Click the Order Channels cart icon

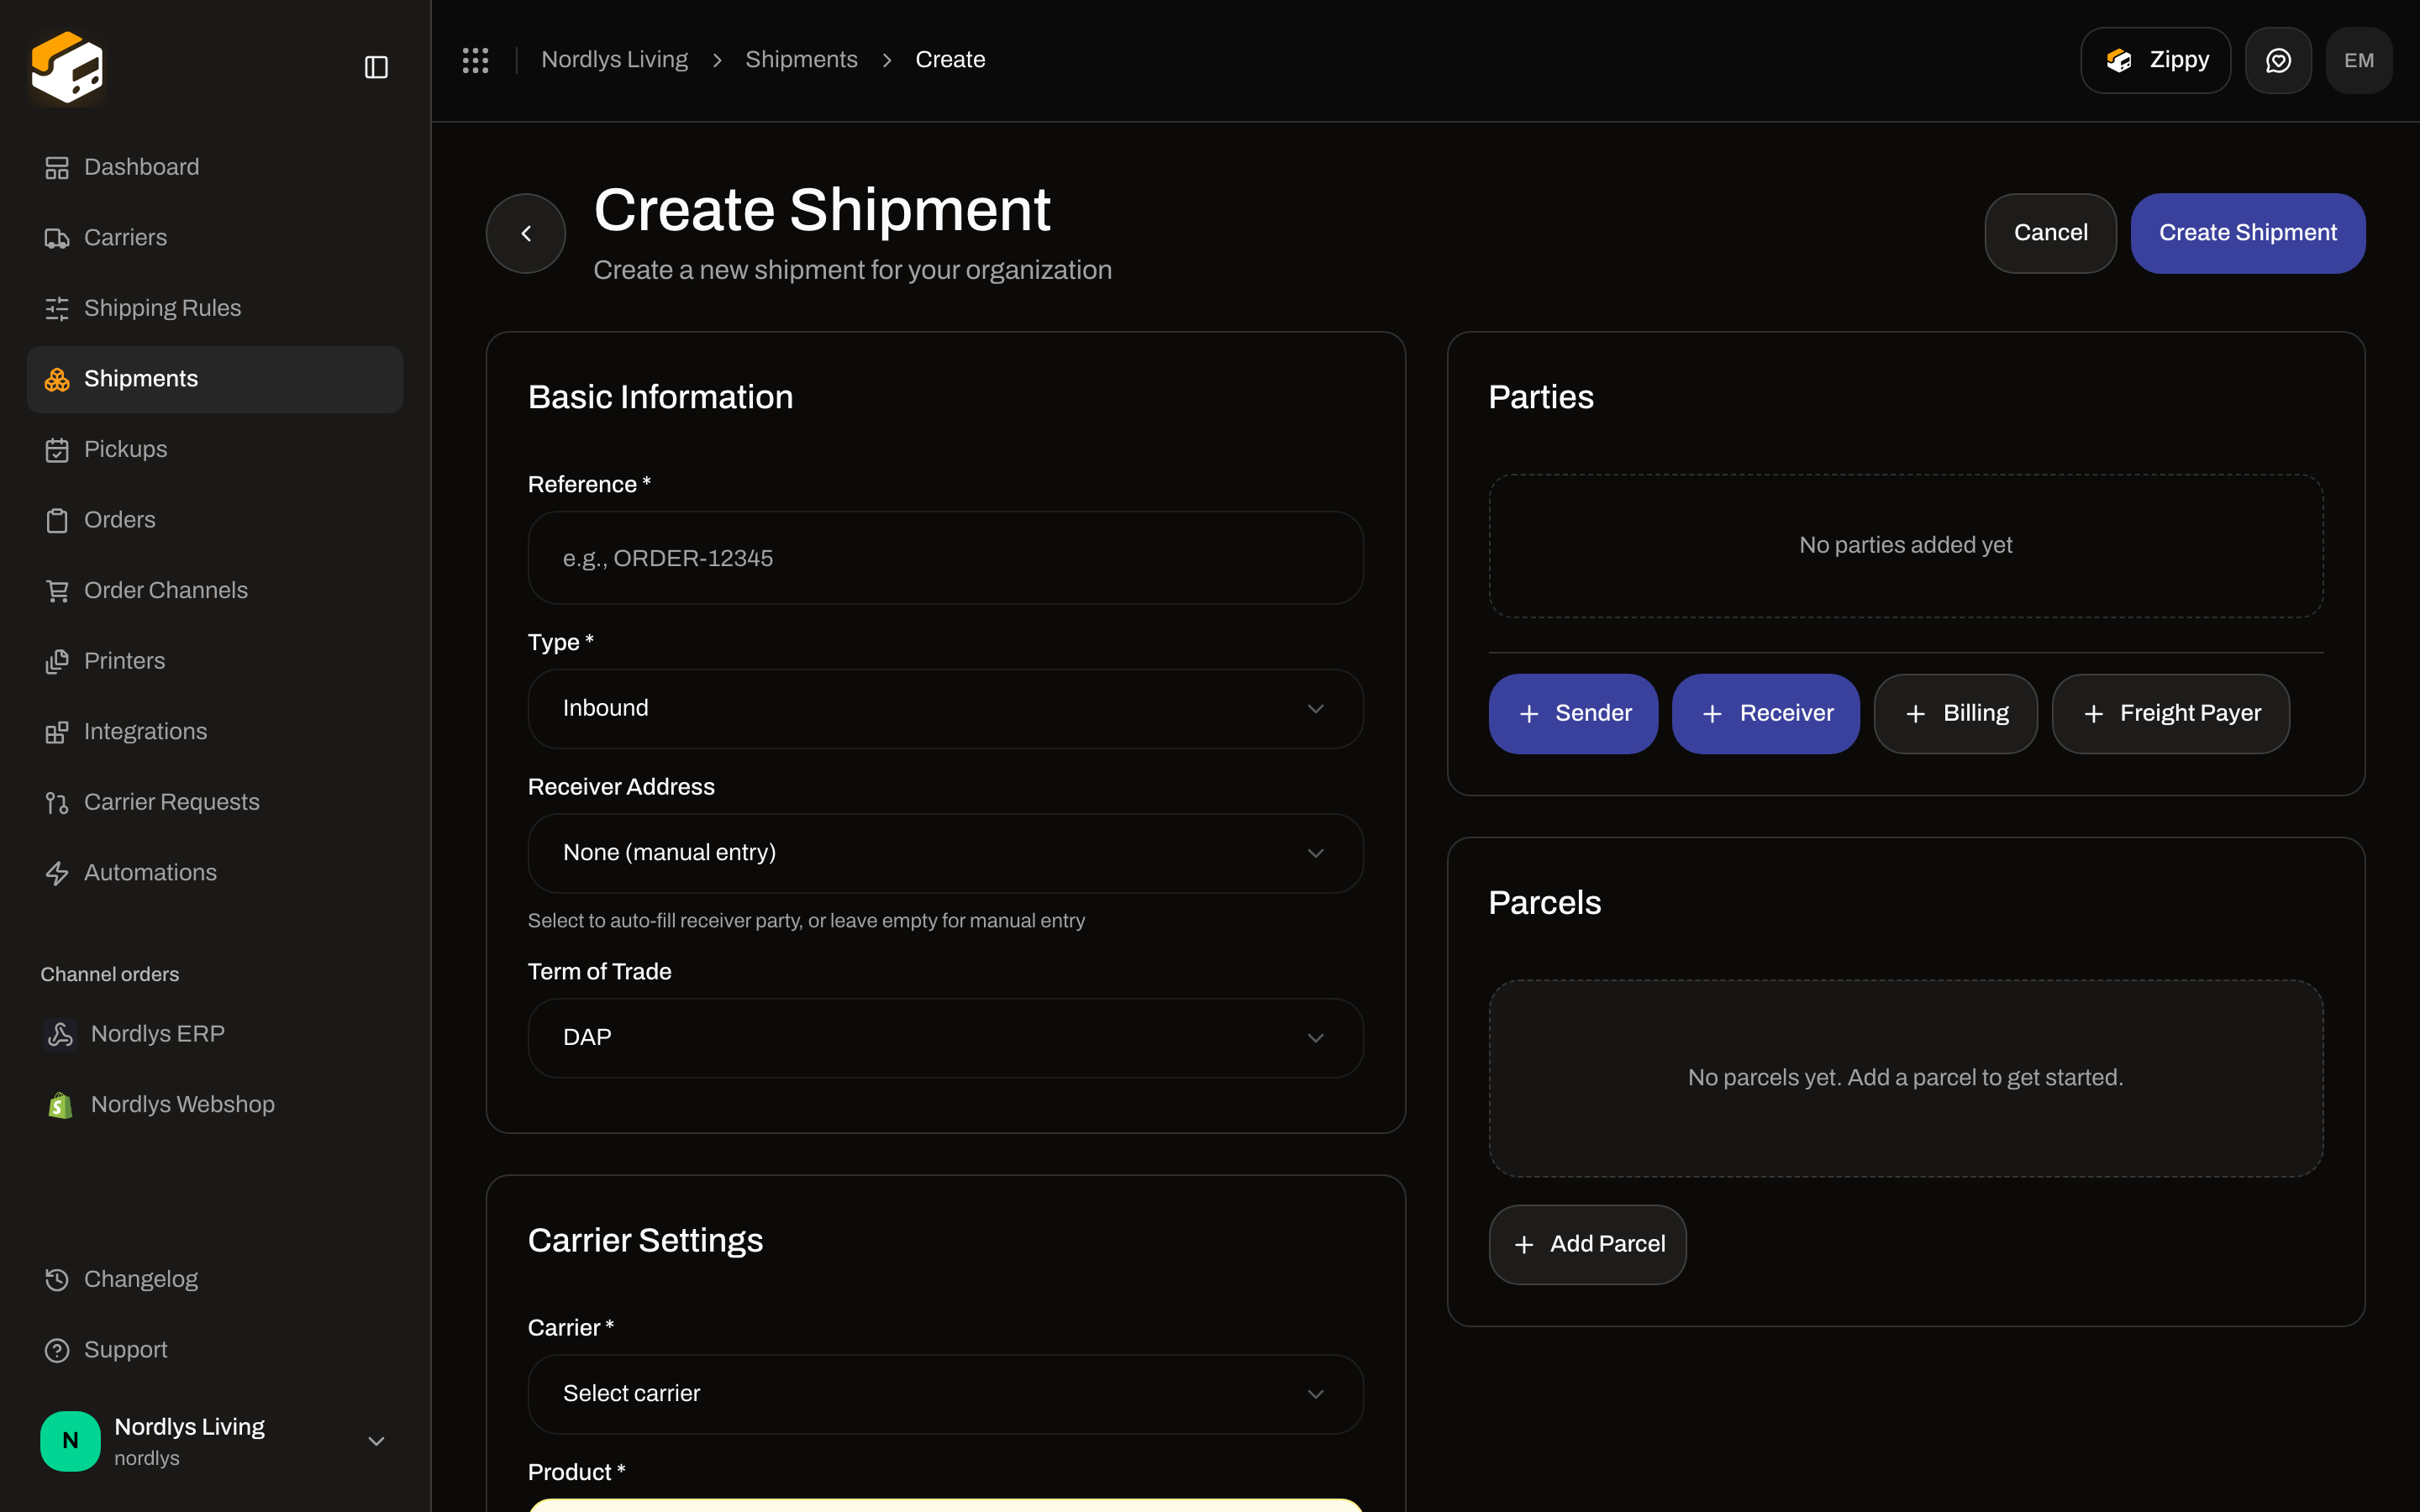point(57,591)
